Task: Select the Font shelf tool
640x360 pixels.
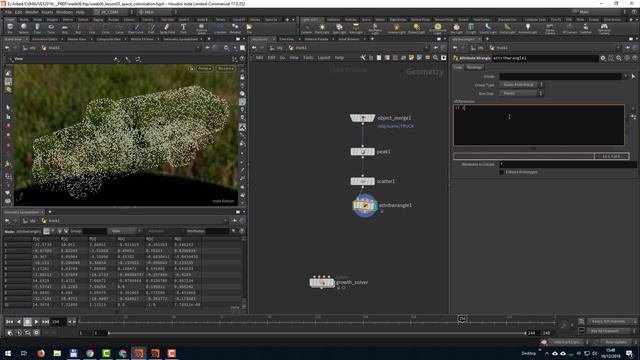Action: [x=183, y=28]
